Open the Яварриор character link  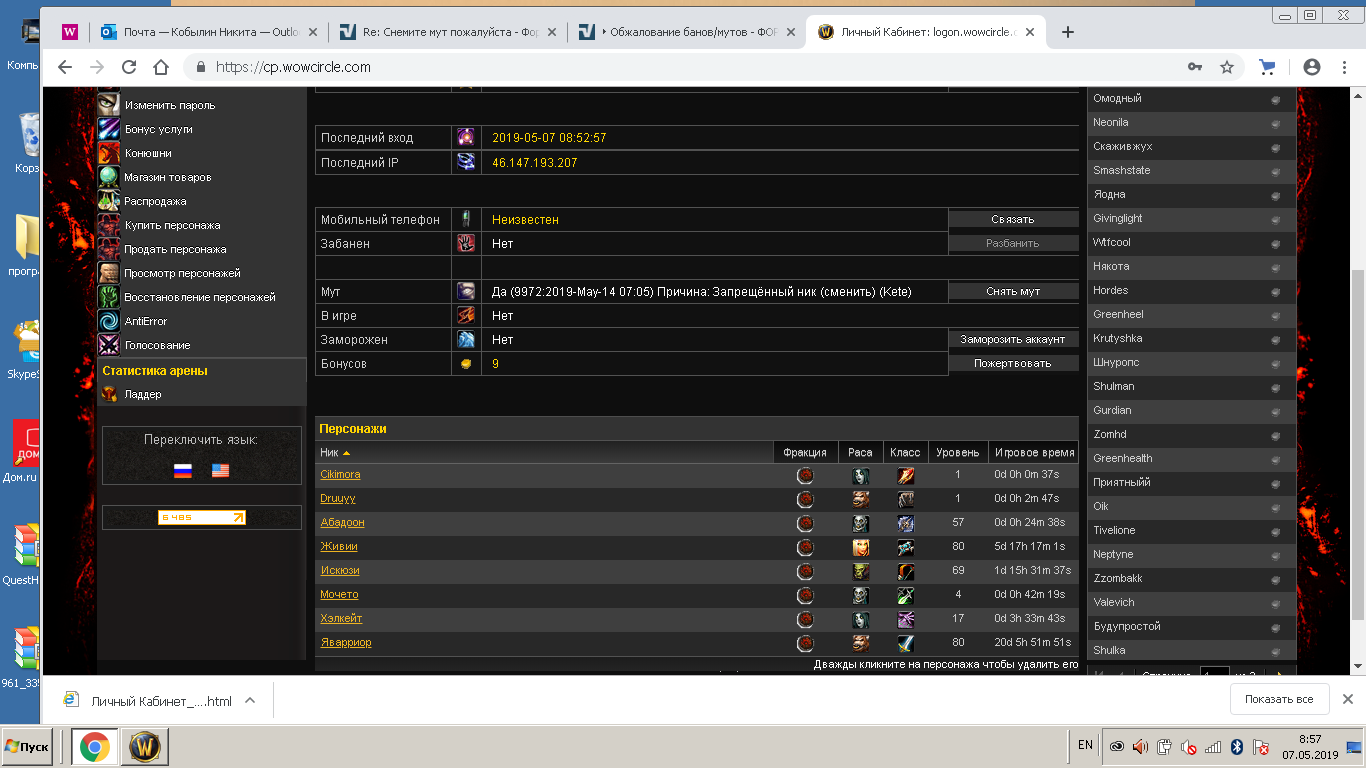[345, 642]
